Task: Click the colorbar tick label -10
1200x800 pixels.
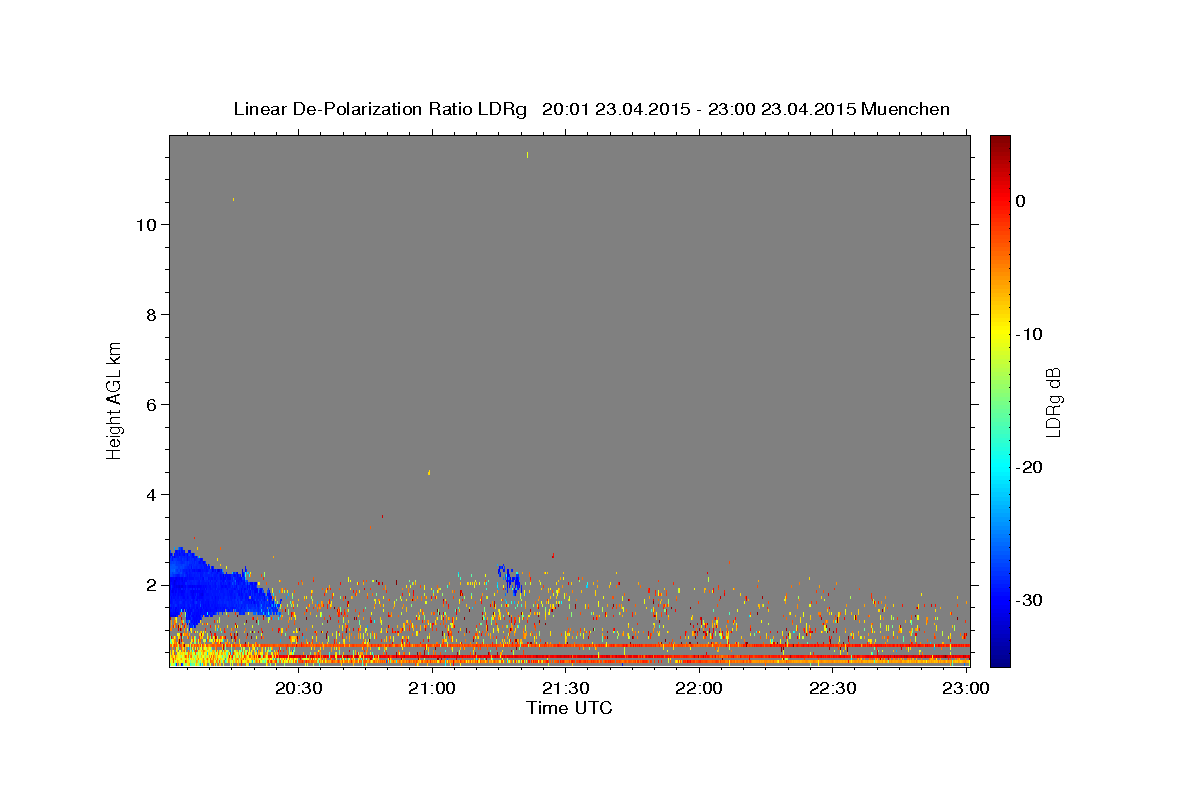Action: [x=1029, y=334]
